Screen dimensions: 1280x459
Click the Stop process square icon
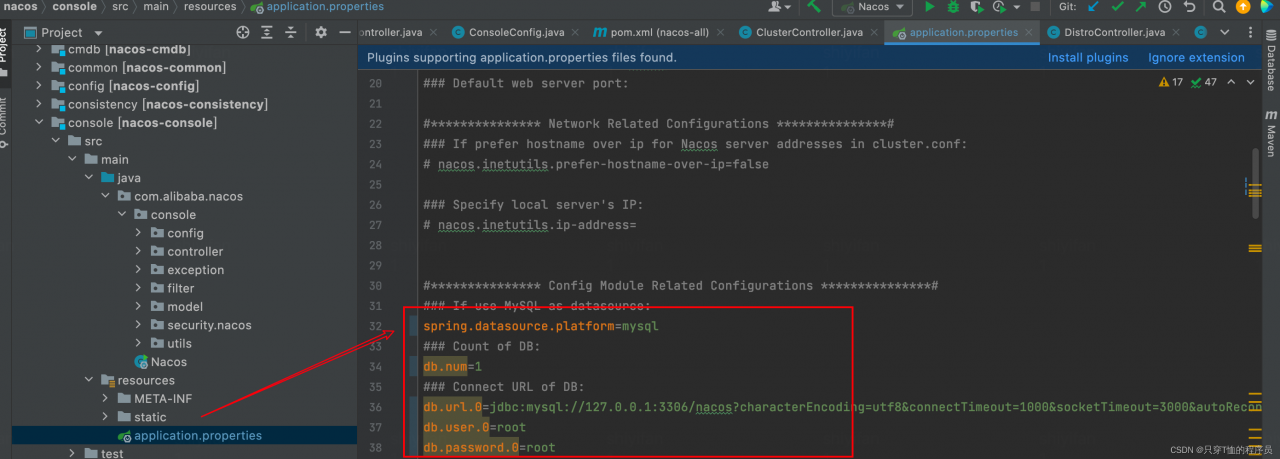(x=1034, y=6)
